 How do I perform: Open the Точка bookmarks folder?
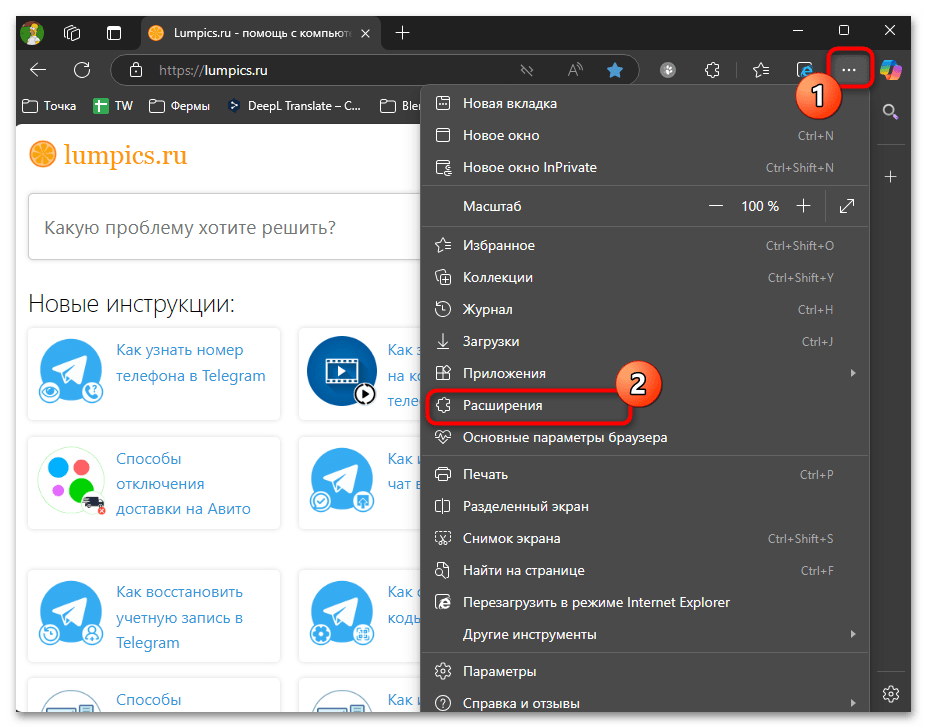pyautogui.click(x=49, y=106)
